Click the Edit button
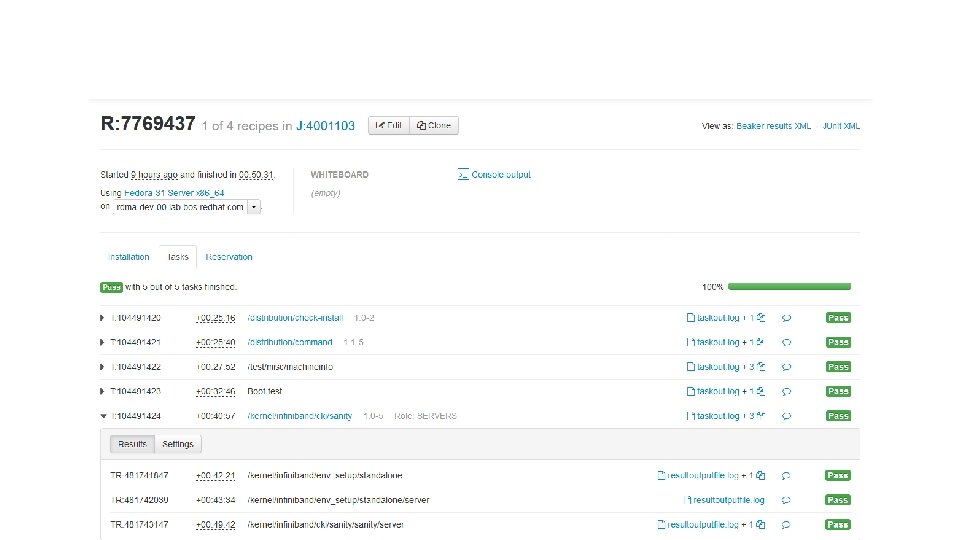960x540 pixels. coord(389,126)
